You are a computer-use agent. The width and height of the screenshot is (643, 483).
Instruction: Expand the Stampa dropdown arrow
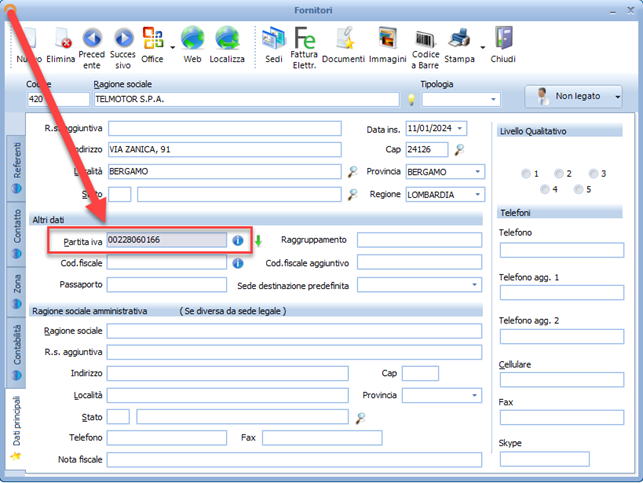(x=483, y=48)
